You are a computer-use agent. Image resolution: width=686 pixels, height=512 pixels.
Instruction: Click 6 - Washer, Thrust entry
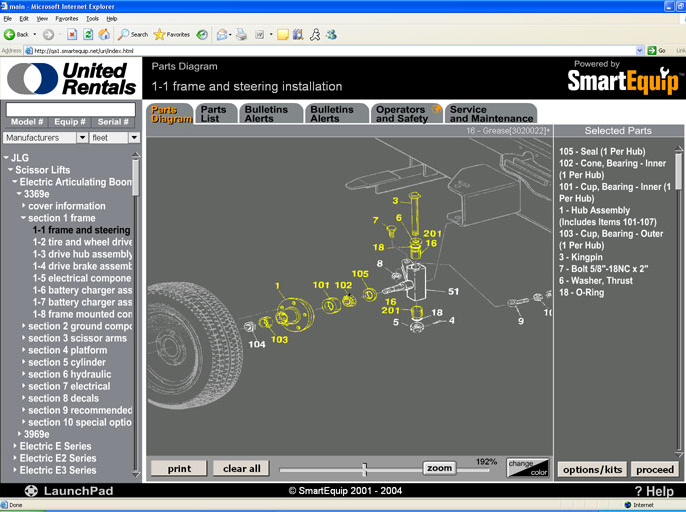pyautogui.click(x=596, y=281)
